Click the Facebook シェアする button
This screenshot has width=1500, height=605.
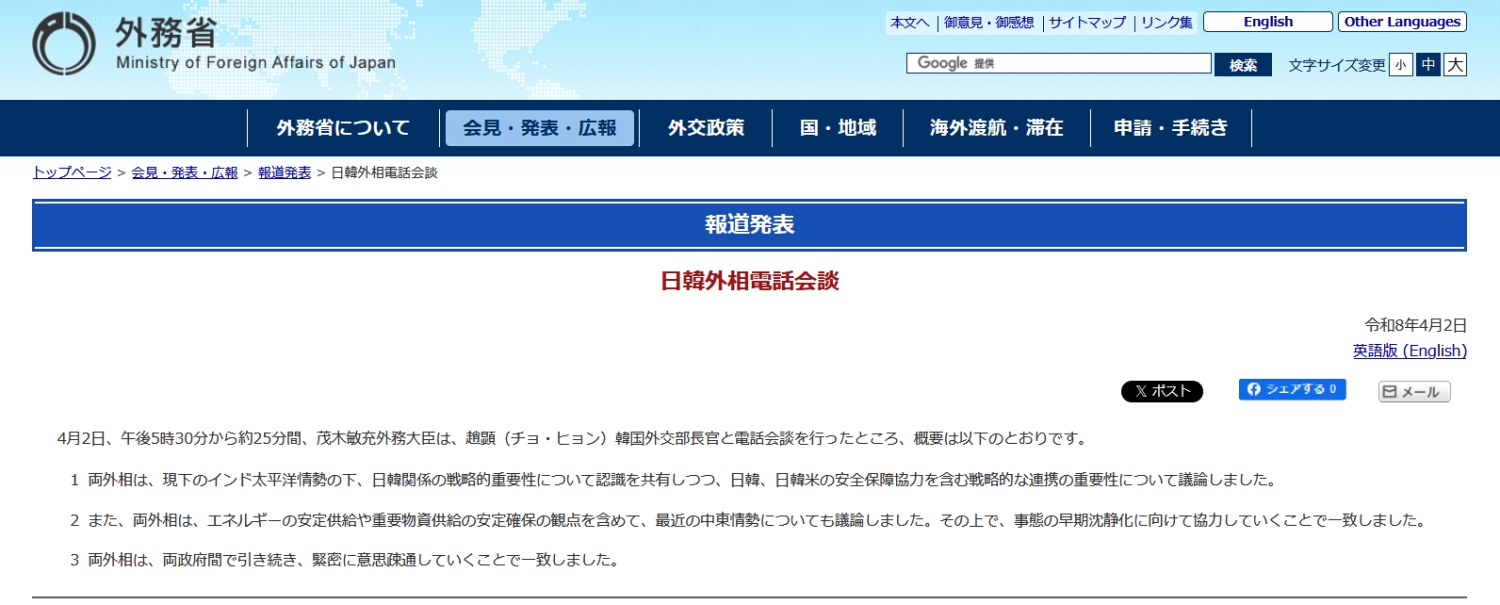click(1292, 390)
